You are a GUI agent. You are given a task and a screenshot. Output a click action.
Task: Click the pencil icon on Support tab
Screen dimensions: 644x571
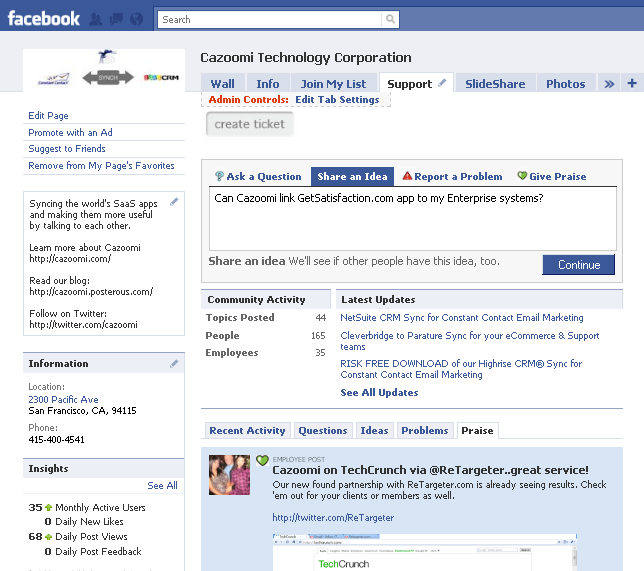pyautogui.click(x=442, y=83)
